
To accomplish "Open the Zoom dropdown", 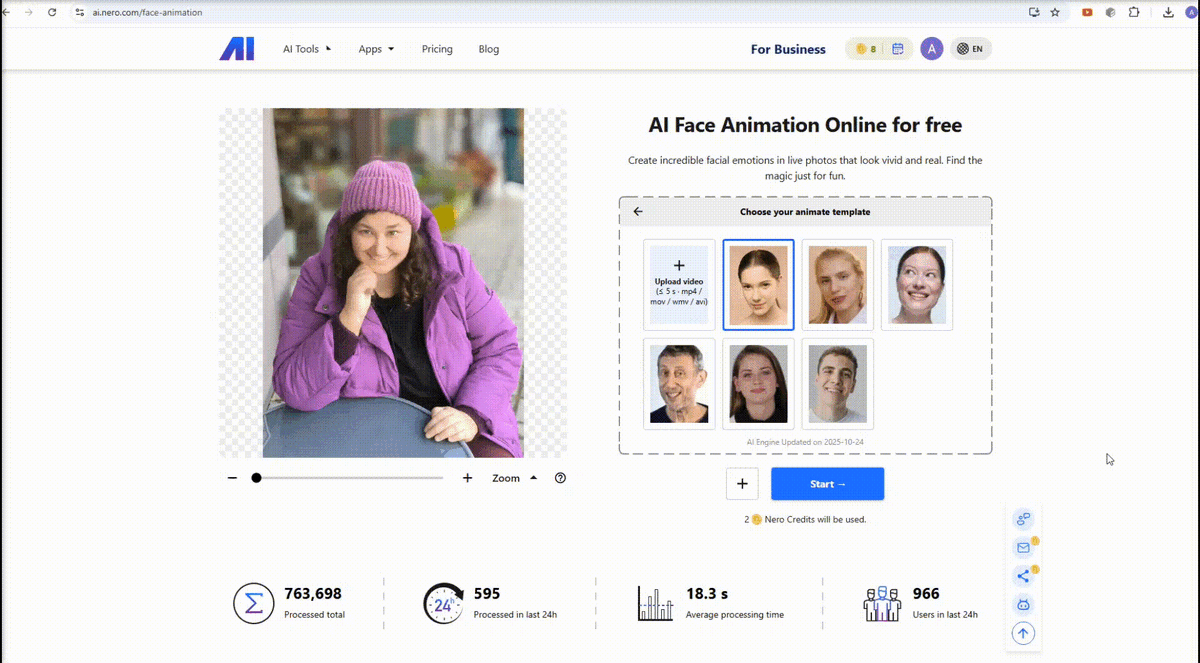I will [514, 478].
